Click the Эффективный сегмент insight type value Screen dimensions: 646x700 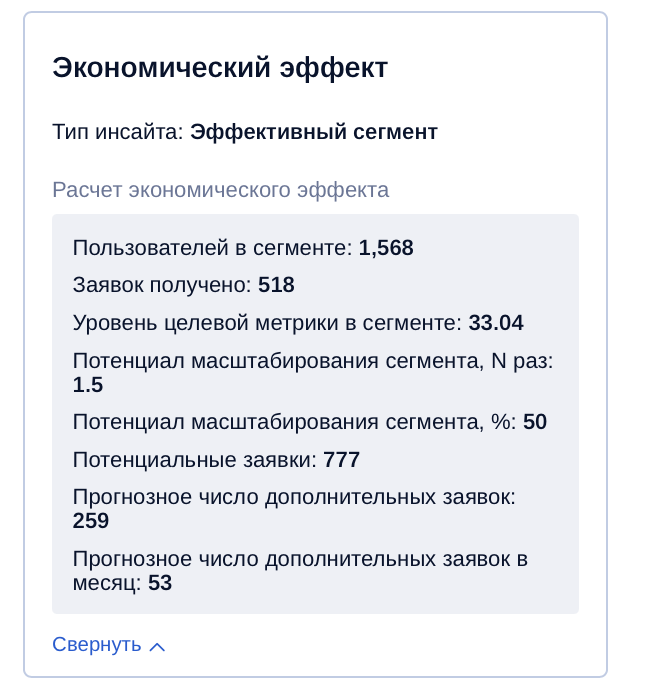(314, 132)
